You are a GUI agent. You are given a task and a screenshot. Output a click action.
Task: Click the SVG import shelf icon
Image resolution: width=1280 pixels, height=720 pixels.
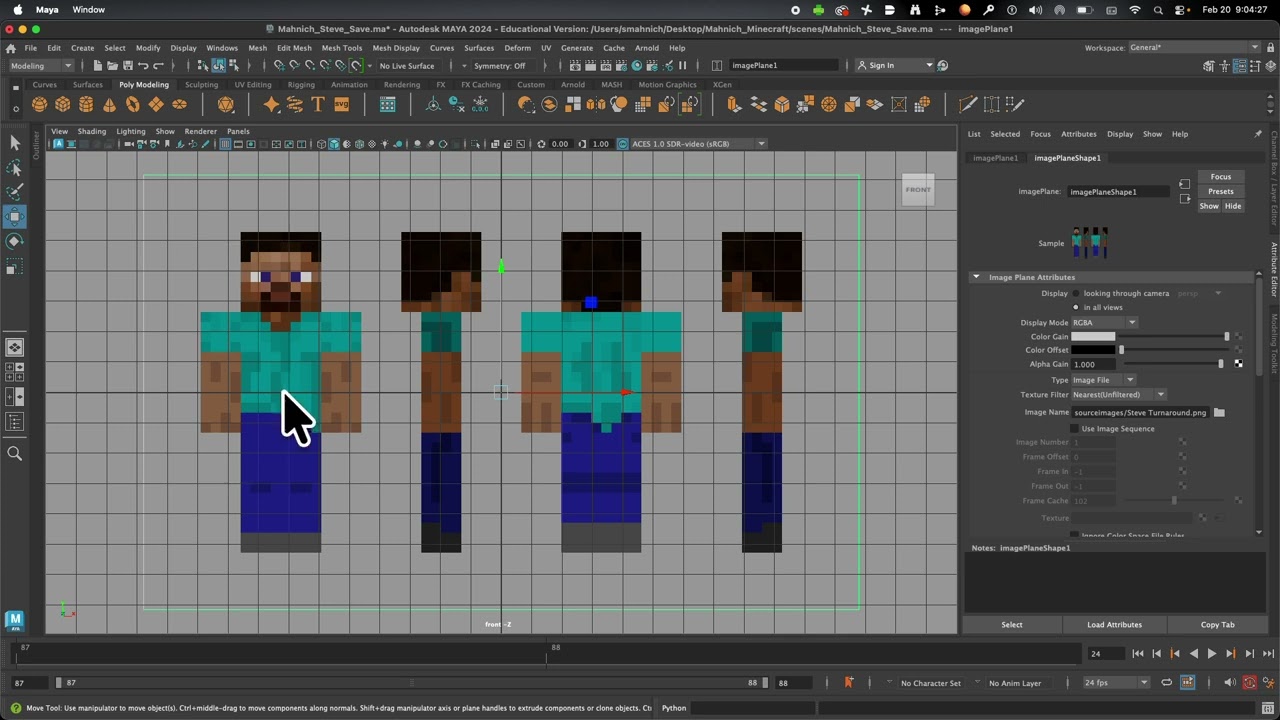(x=342, y=104)
